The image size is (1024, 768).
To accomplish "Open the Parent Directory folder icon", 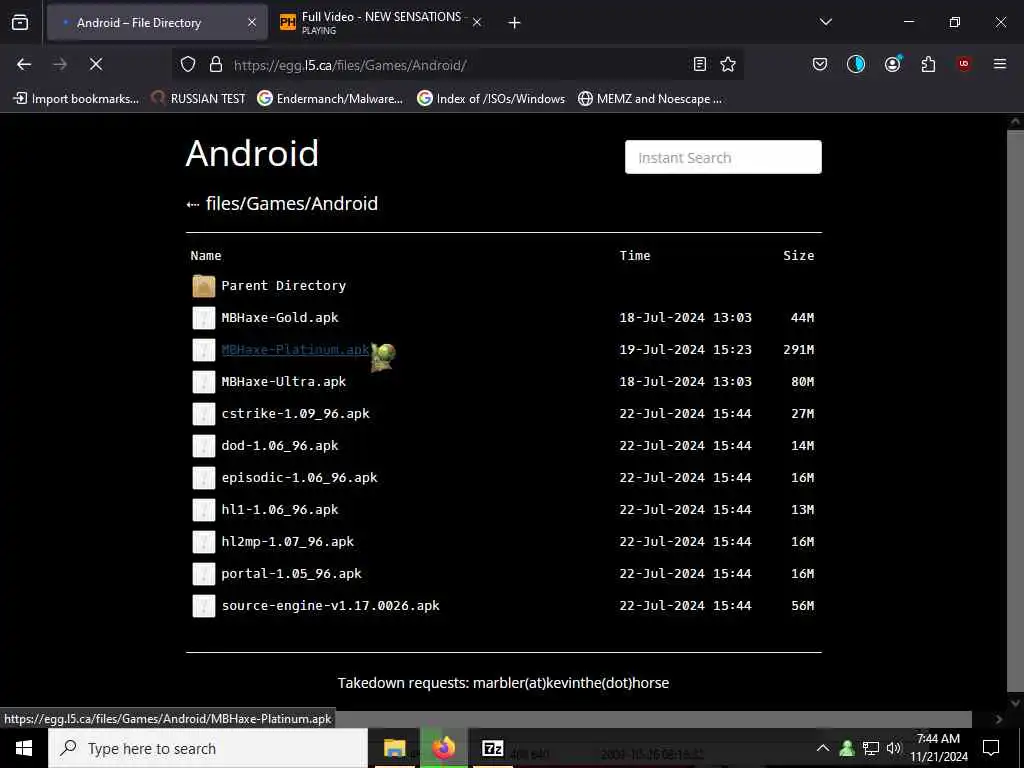I will click(204, 286).
